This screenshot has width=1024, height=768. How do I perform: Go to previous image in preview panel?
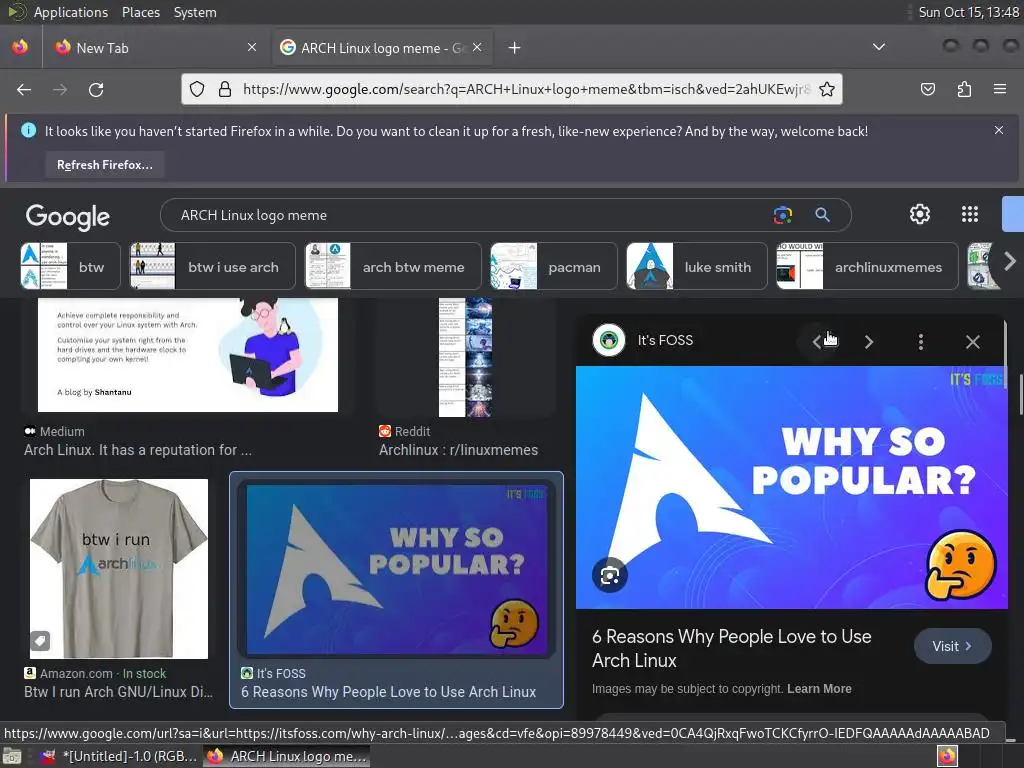pos(816,342)
